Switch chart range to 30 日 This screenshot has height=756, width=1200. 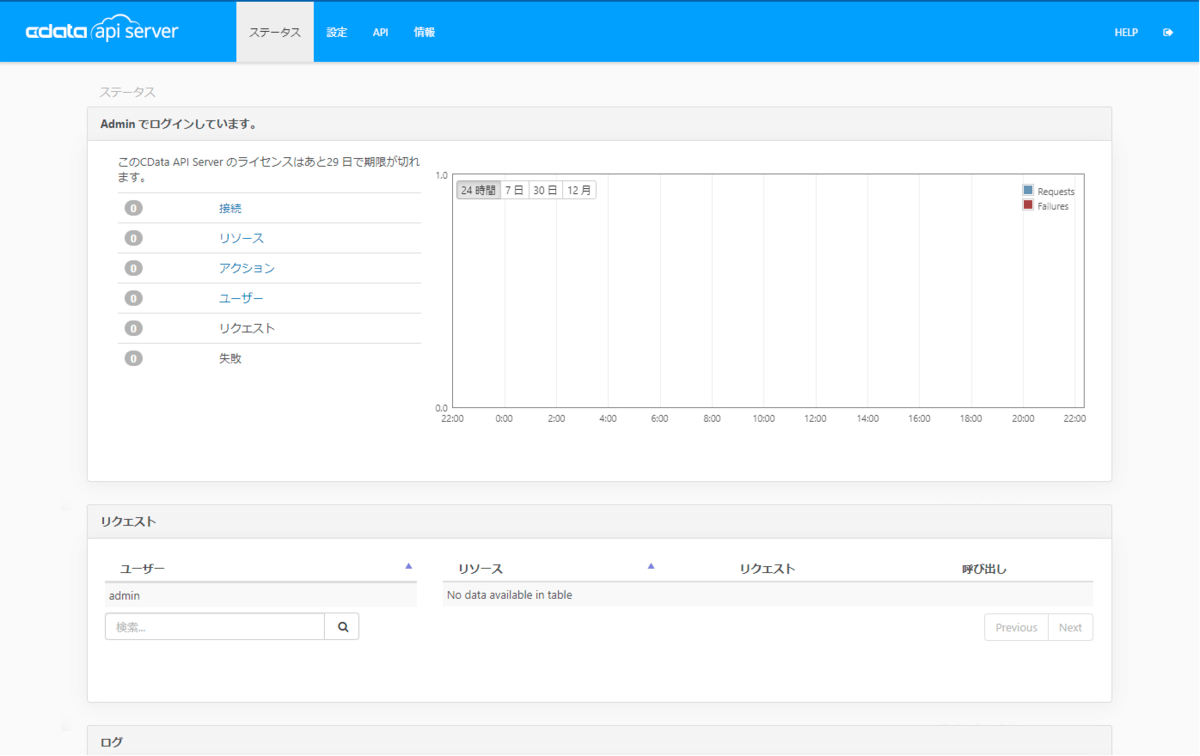pyautogui.click(x=545, y=190)
